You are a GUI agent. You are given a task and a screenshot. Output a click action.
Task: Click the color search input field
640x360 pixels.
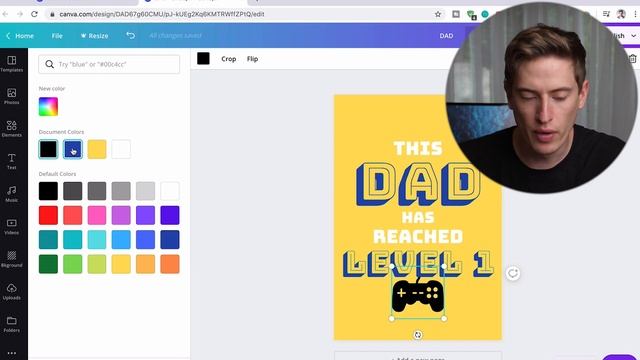[109, 64]
